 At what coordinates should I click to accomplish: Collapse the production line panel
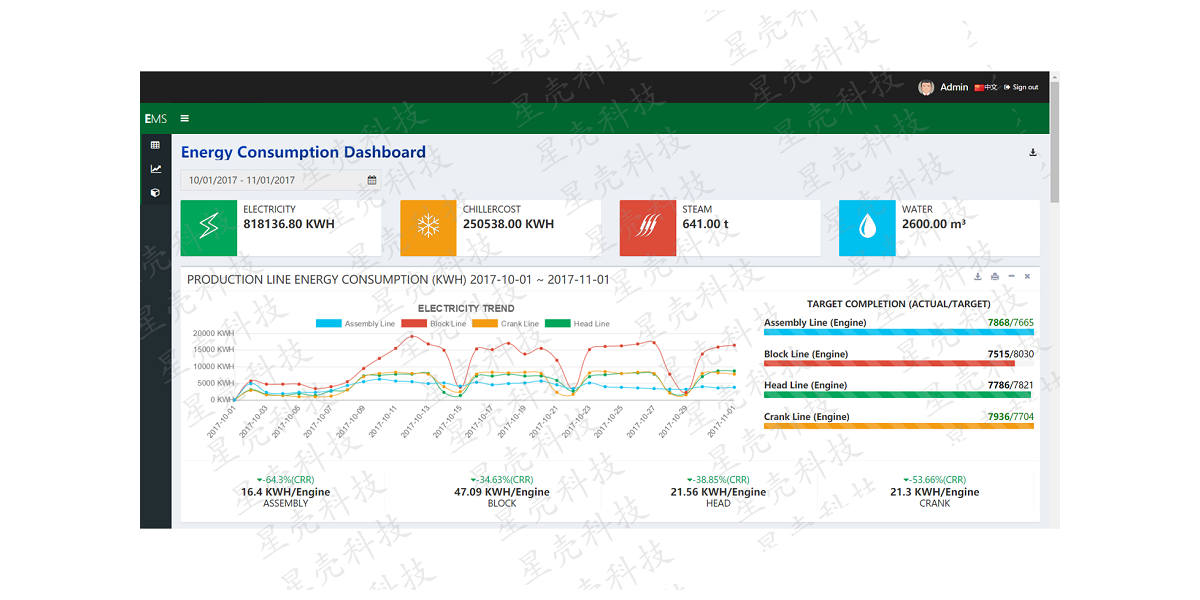(1011, 276)
